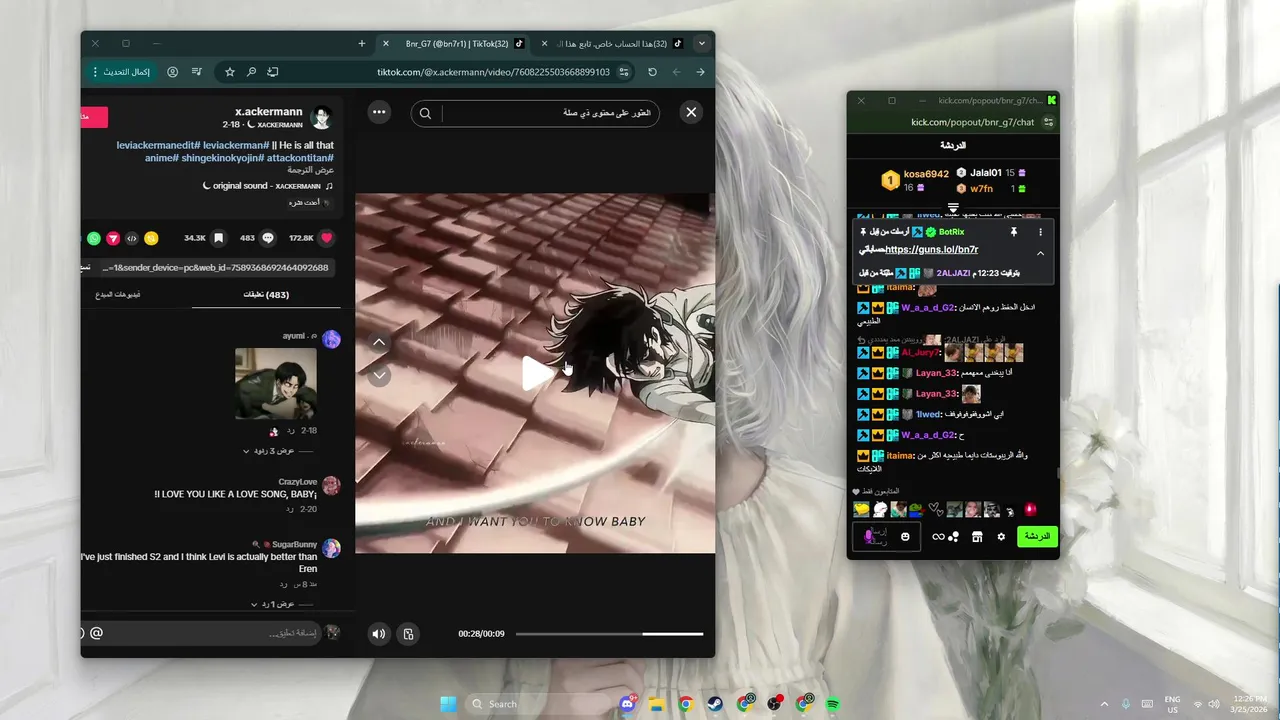Click the finish update Chrome button
This screenshot has width=1280, height=720.
click(x=121, y=72)
